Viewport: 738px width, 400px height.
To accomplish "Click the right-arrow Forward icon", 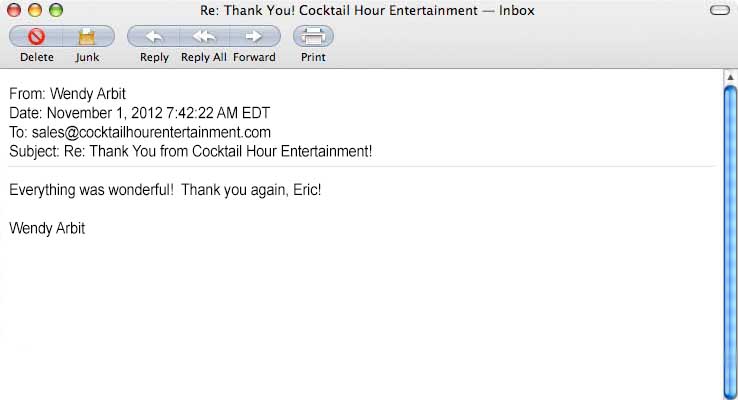I will 254,36.
